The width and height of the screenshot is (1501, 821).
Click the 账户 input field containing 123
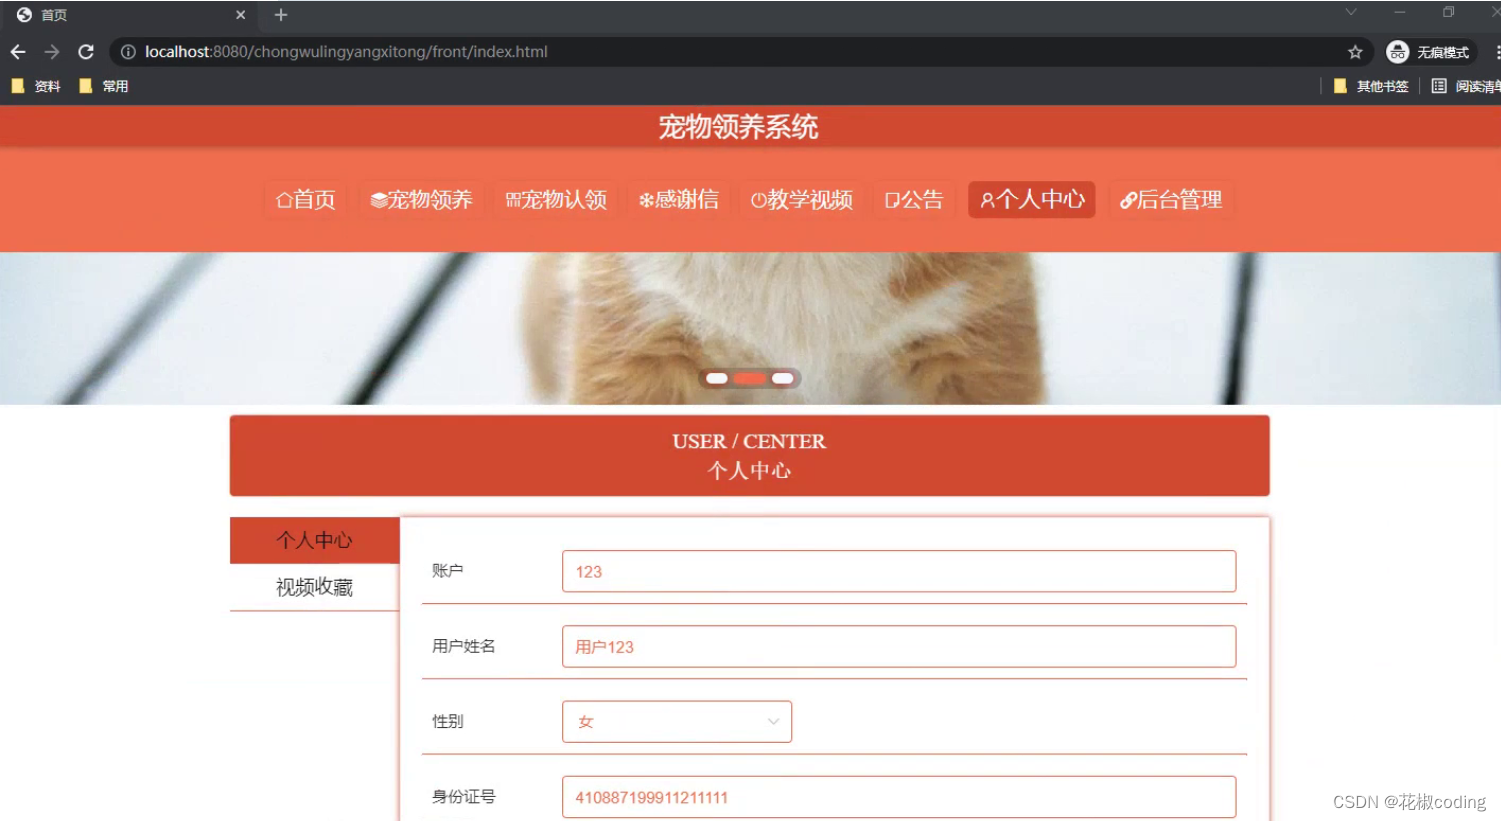point(898,571)
